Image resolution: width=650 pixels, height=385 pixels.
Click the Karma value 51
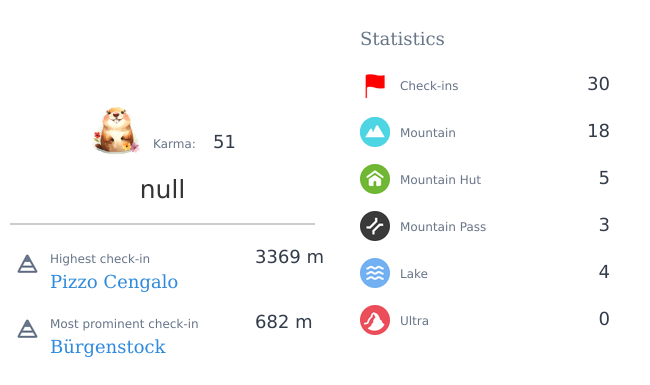pyautogui.click(x=224, y=142)
